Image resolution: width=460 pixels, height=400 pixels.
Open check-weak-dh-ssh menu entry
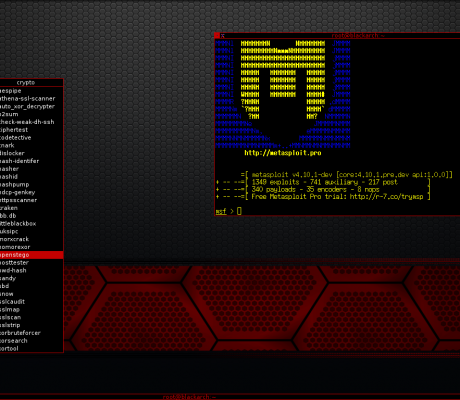coord(31,122)
